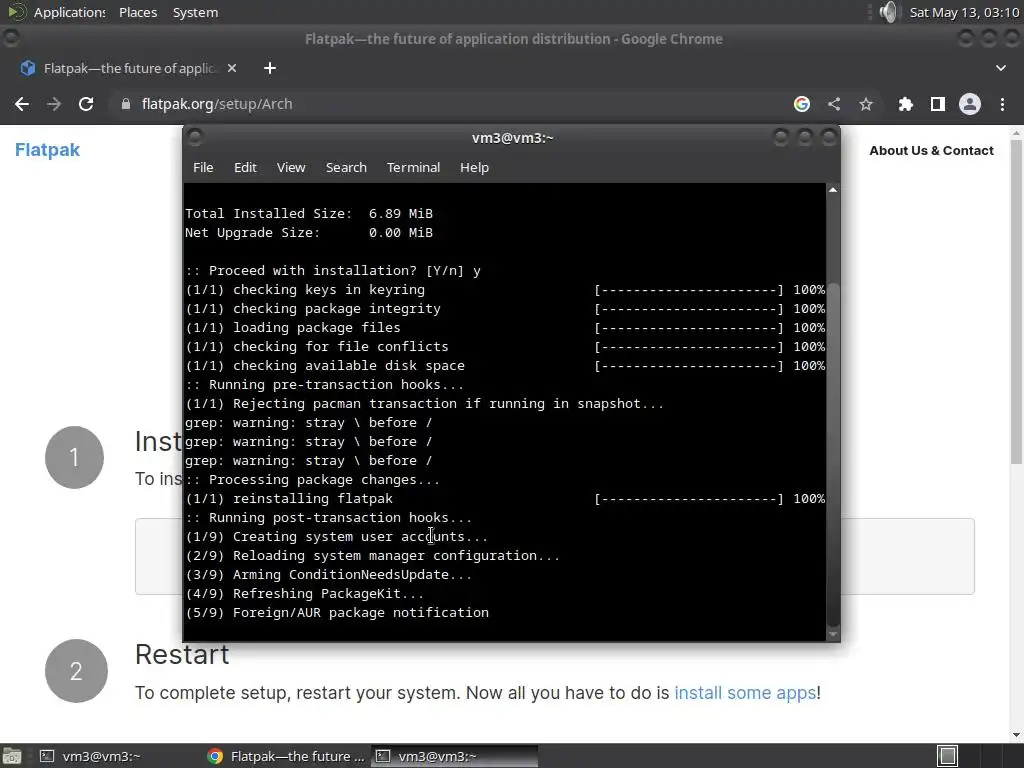Open terminal View menu

(291, 167)
